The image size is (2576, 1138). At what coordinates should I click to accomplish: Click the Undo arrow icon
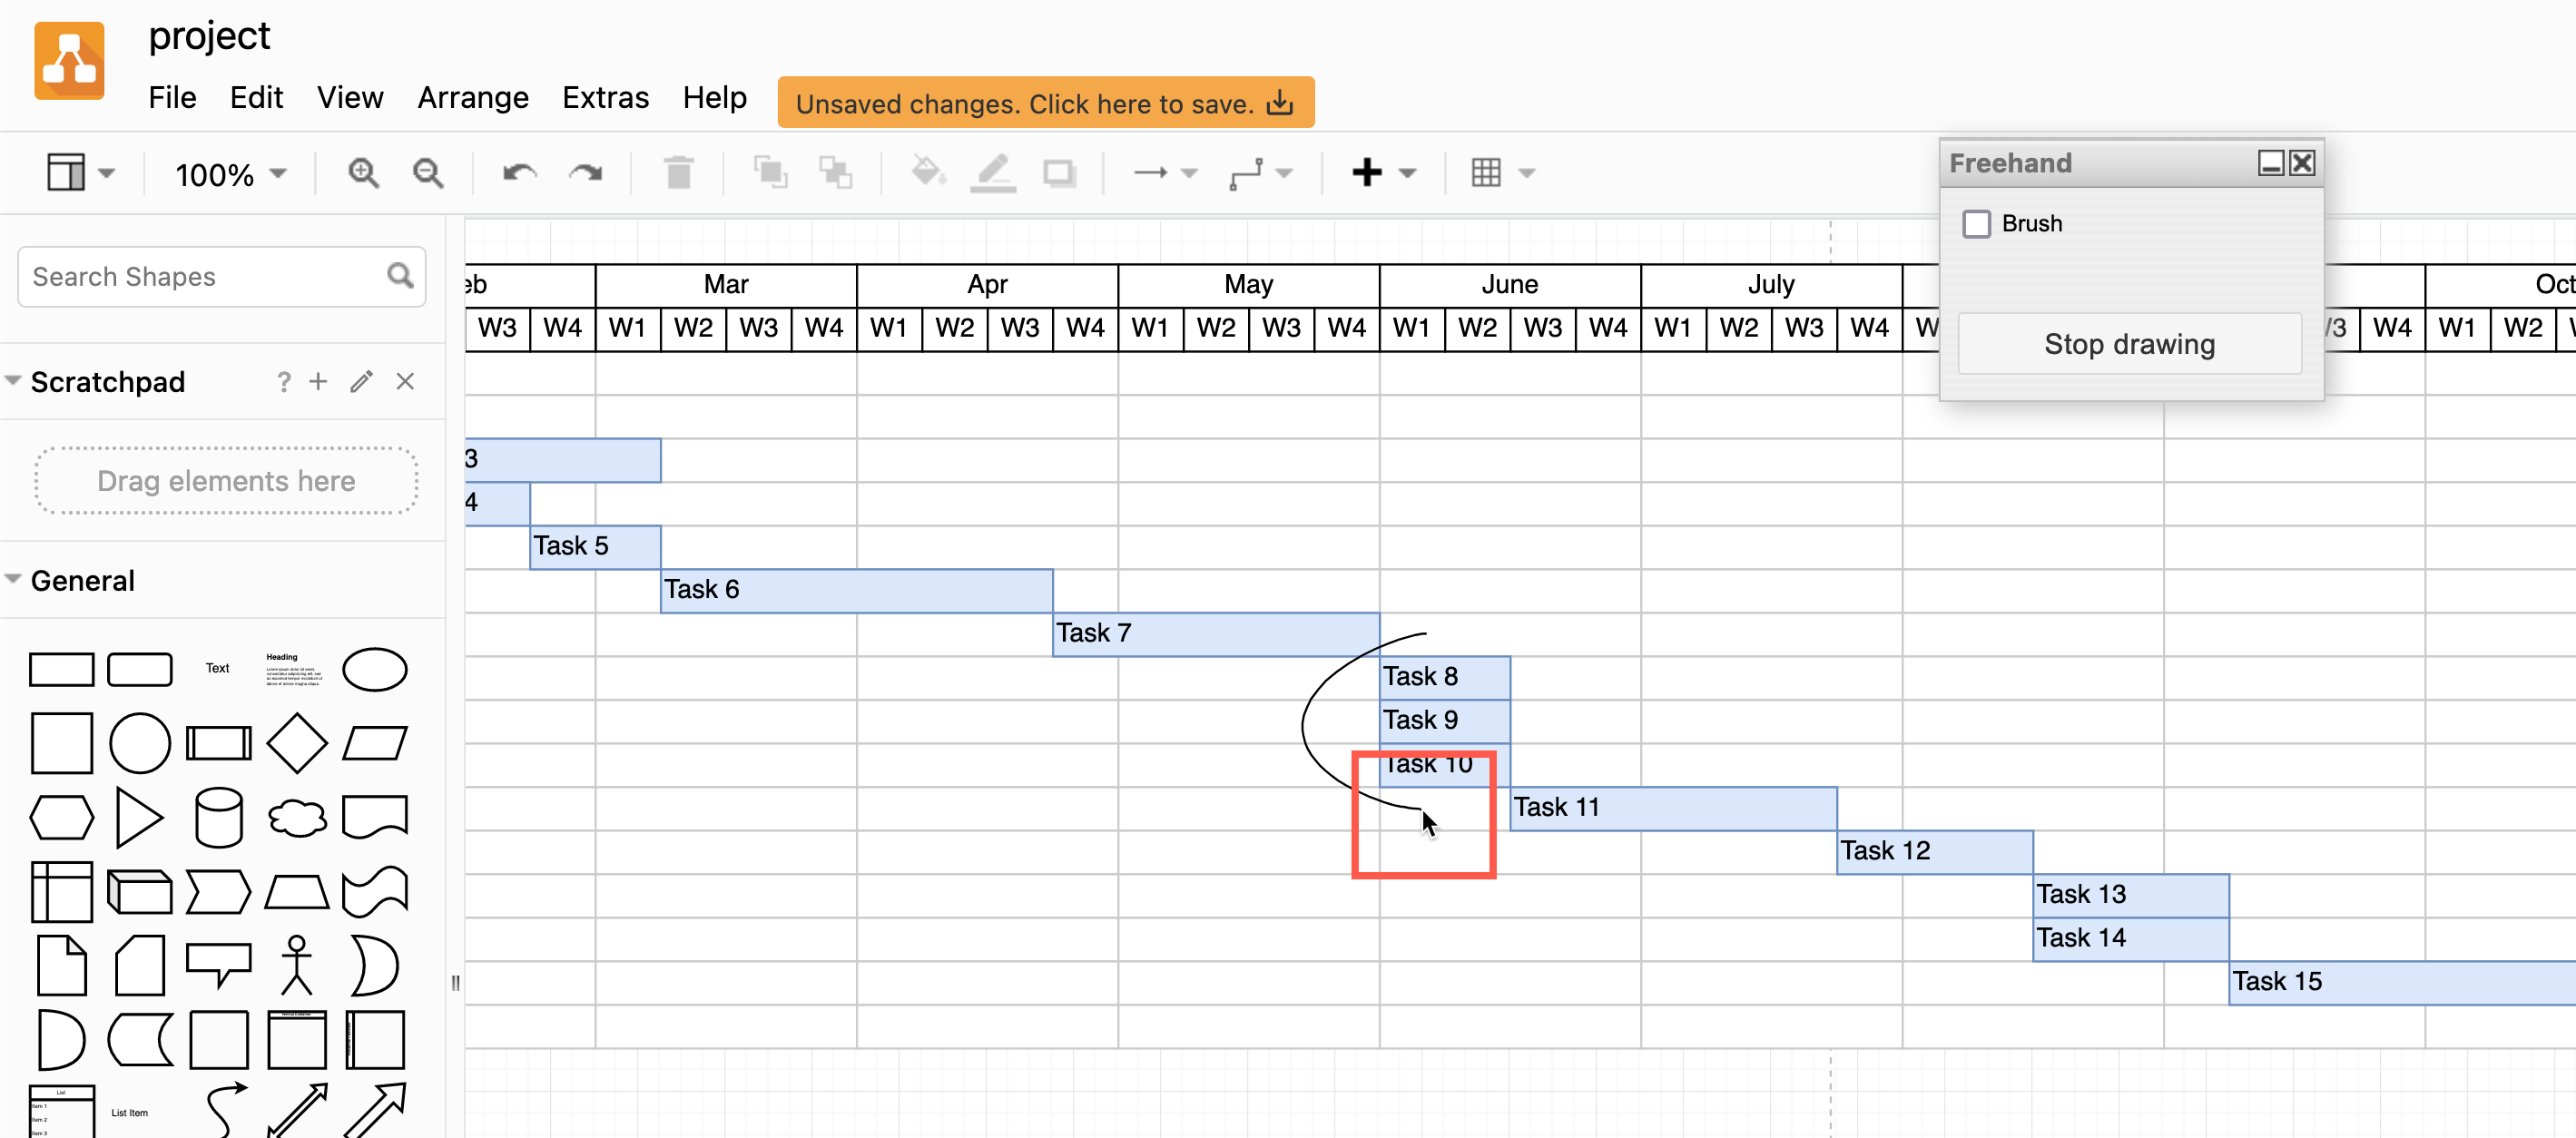pyautogui.click(x=519, y=173)
